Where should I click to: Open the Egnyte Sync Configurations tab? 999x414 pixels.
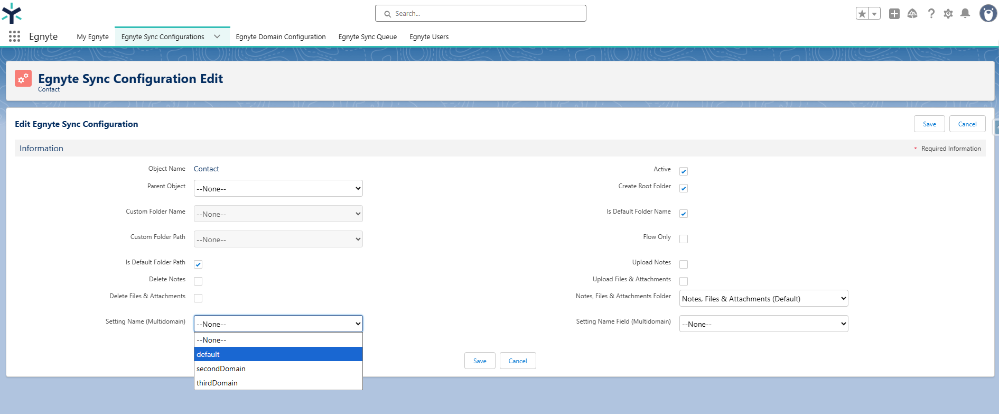point(162,37)
